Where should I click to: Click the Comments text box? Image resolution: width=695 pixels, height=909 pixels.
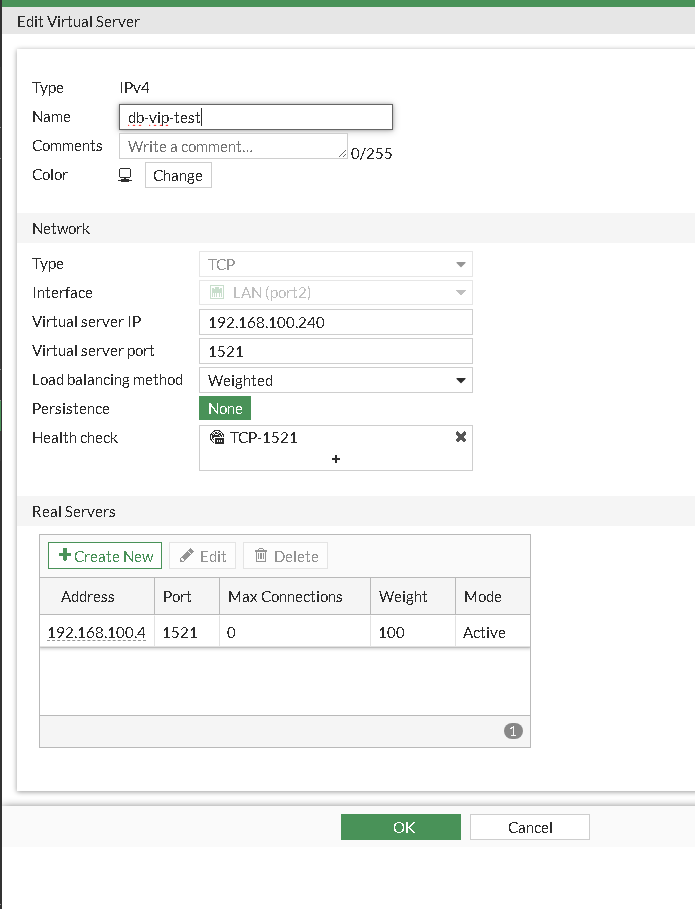(x=233, y=147)
